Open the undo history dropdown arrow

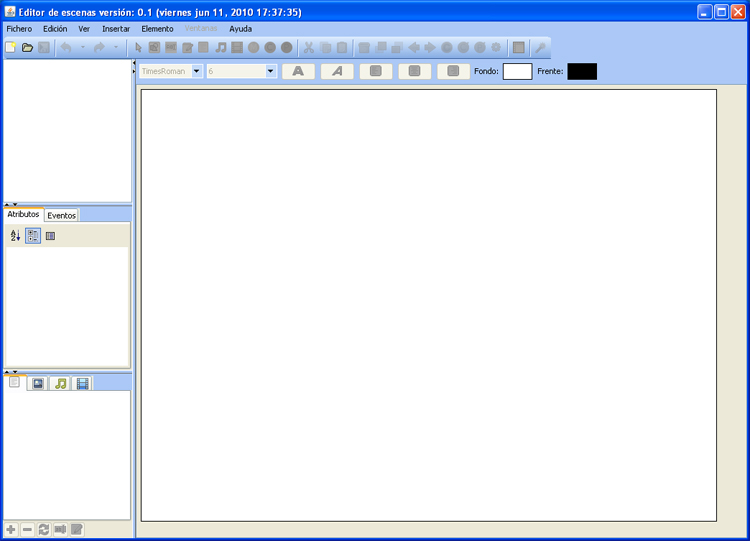[x=82, y=47]
